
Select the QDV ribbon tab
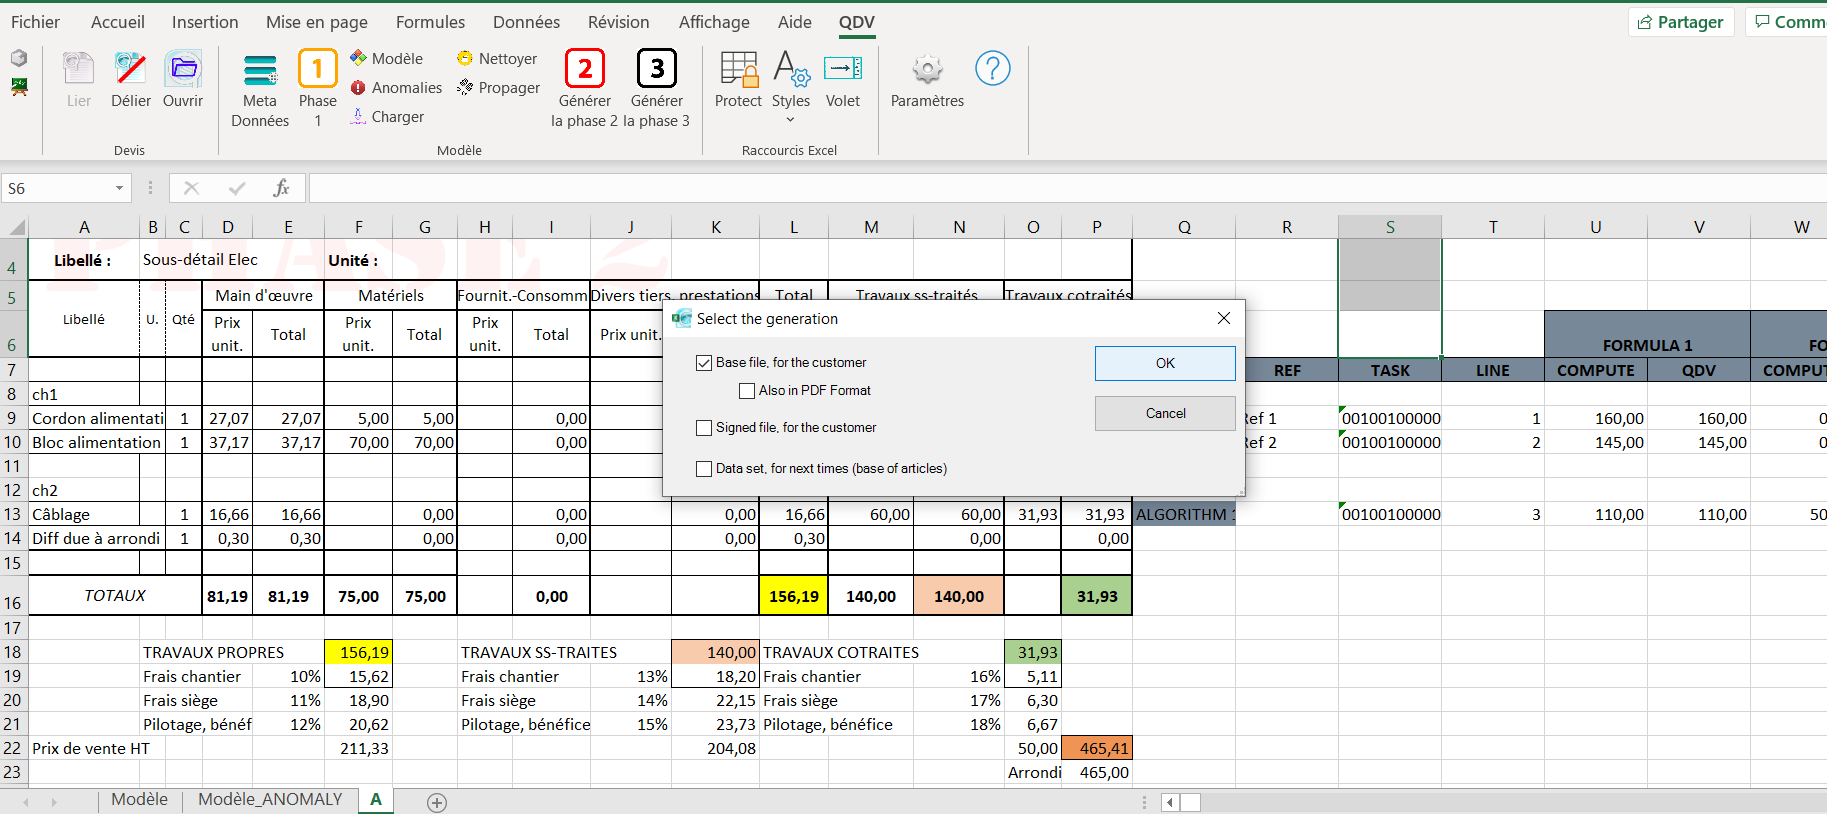pos(857,22)
